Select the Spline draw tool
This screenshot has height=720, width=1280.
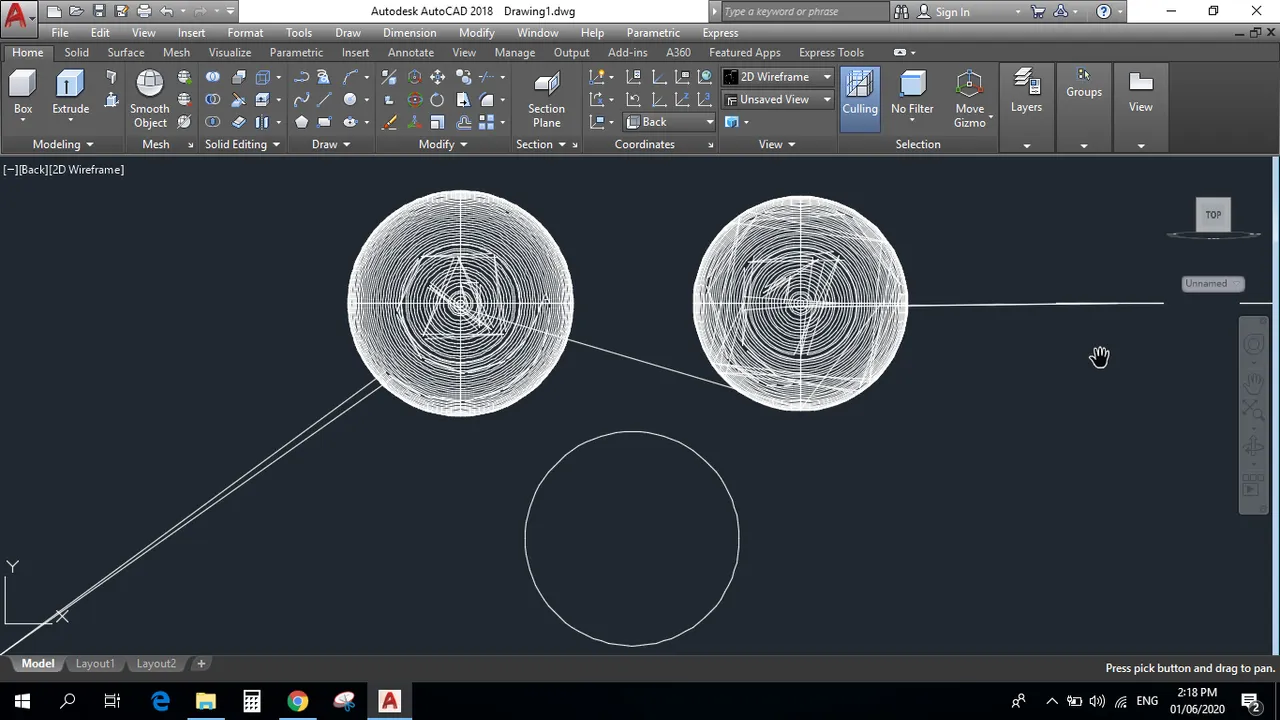[x=301, y=100]
